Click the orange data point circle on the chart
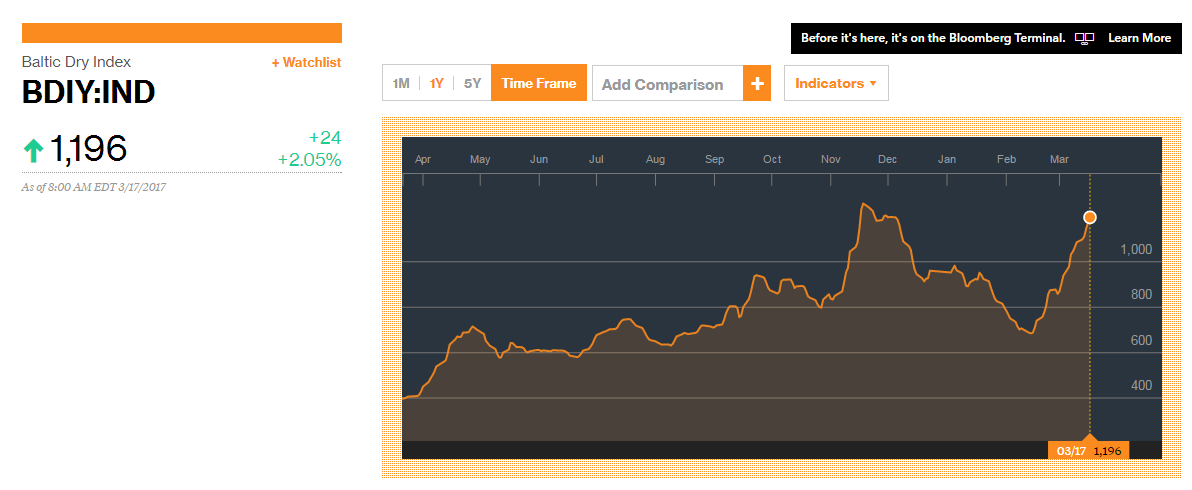Screen dimensions: 1192x490 [1090, 217]
